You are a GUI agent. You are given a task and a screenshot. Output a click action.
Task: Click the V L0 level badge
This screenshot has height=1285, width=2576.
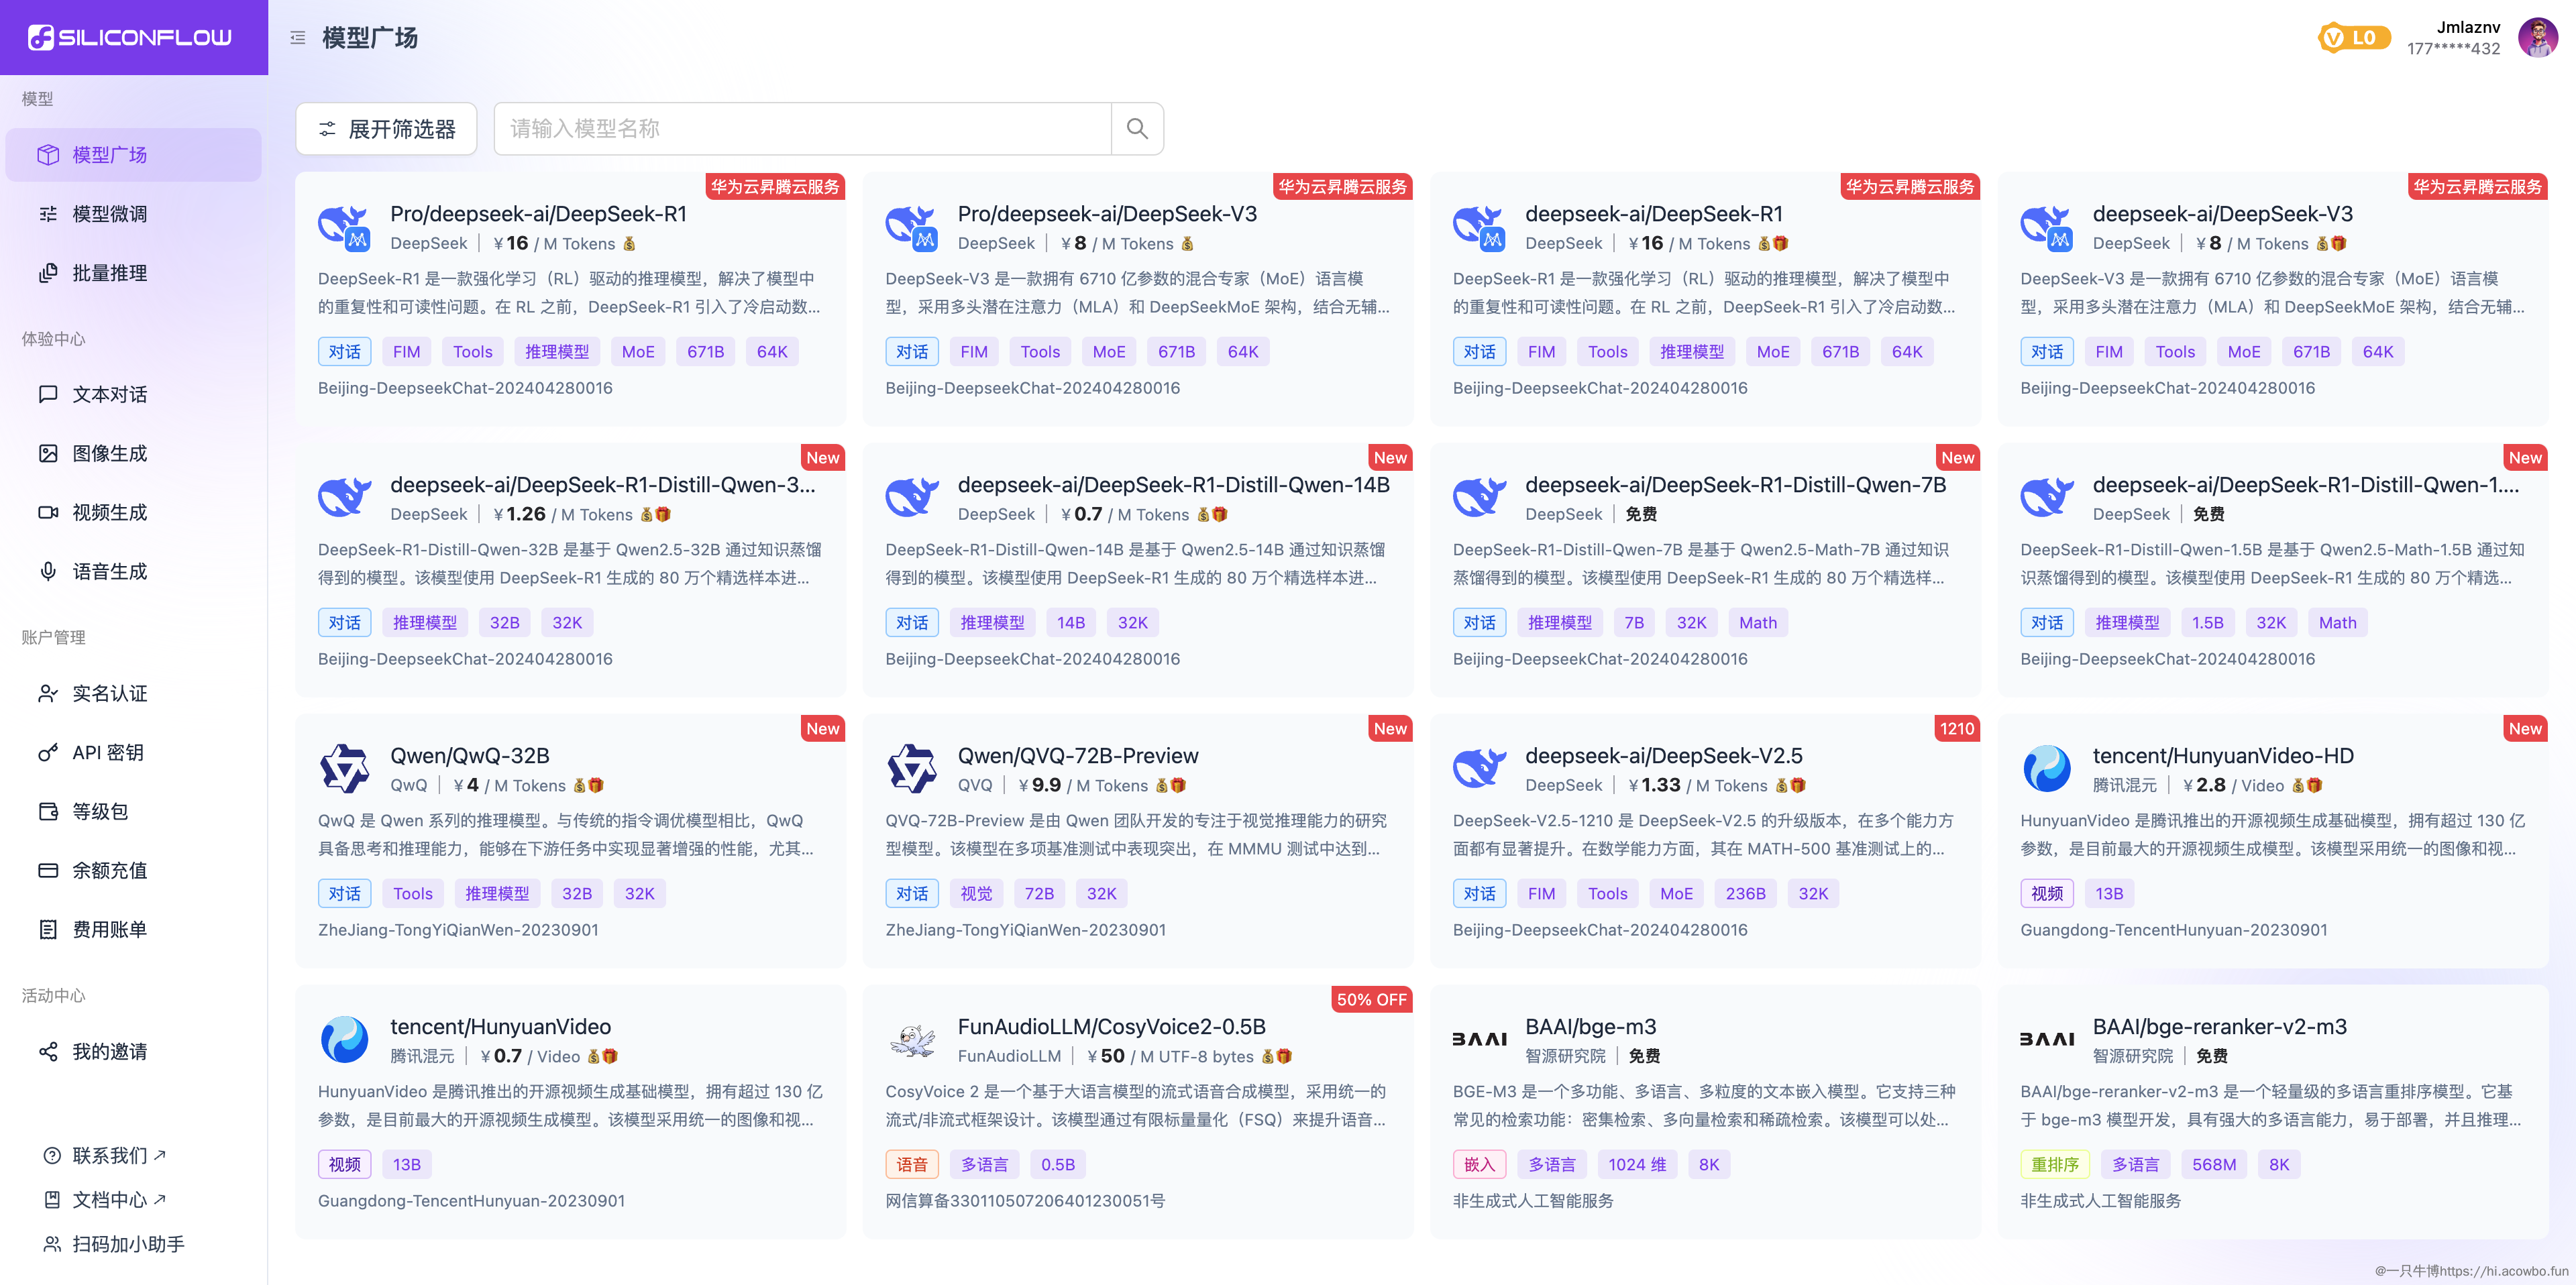tap(2353, 38)
